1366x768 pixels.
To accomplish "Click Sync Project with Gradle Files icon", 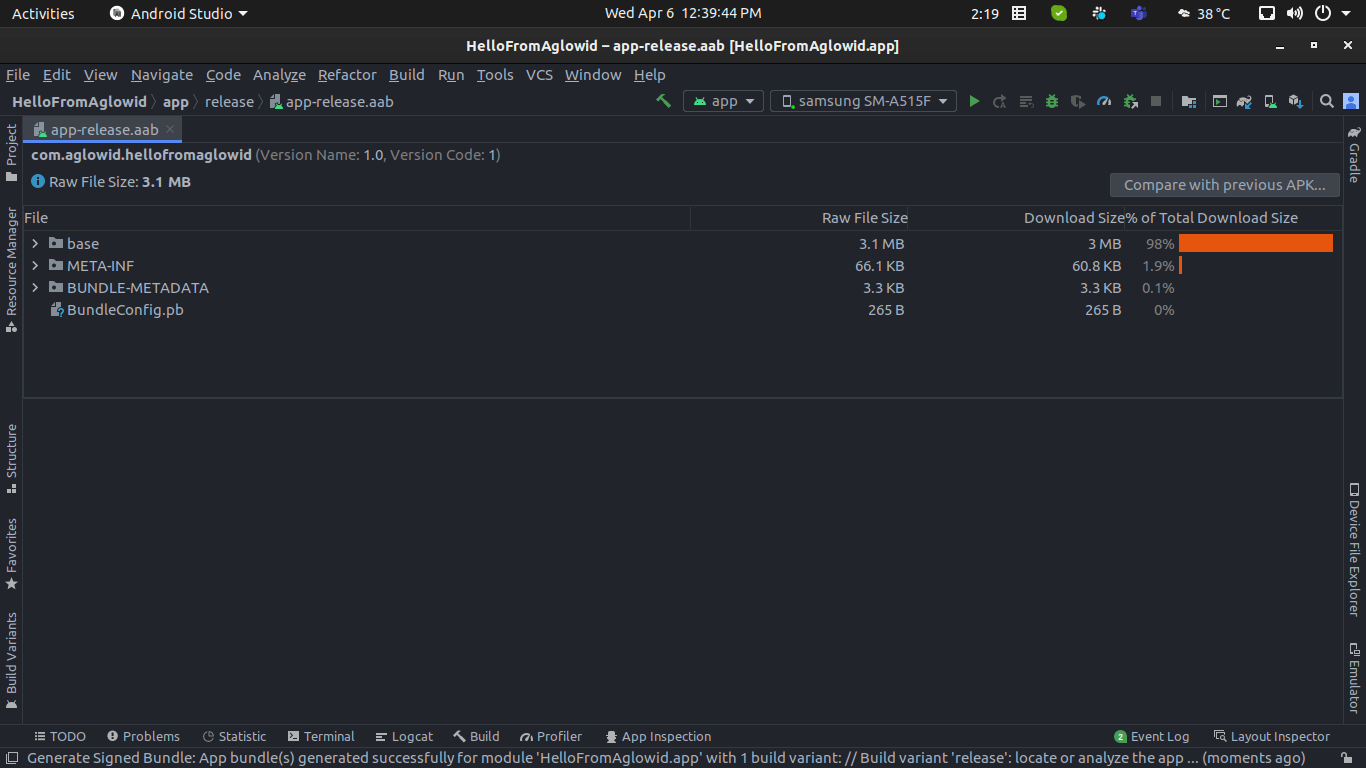I will [1245, 101].
